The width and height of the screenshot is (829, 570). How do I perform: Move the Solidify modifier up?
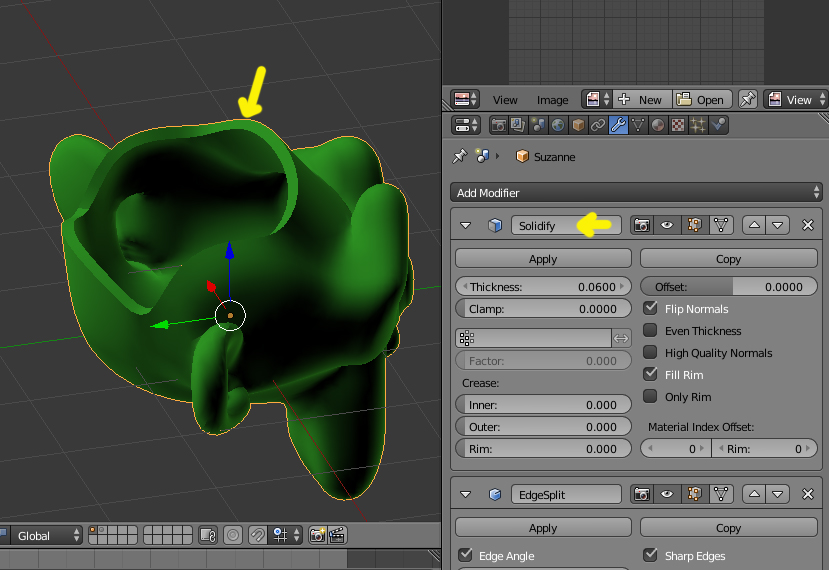[754, 225]
